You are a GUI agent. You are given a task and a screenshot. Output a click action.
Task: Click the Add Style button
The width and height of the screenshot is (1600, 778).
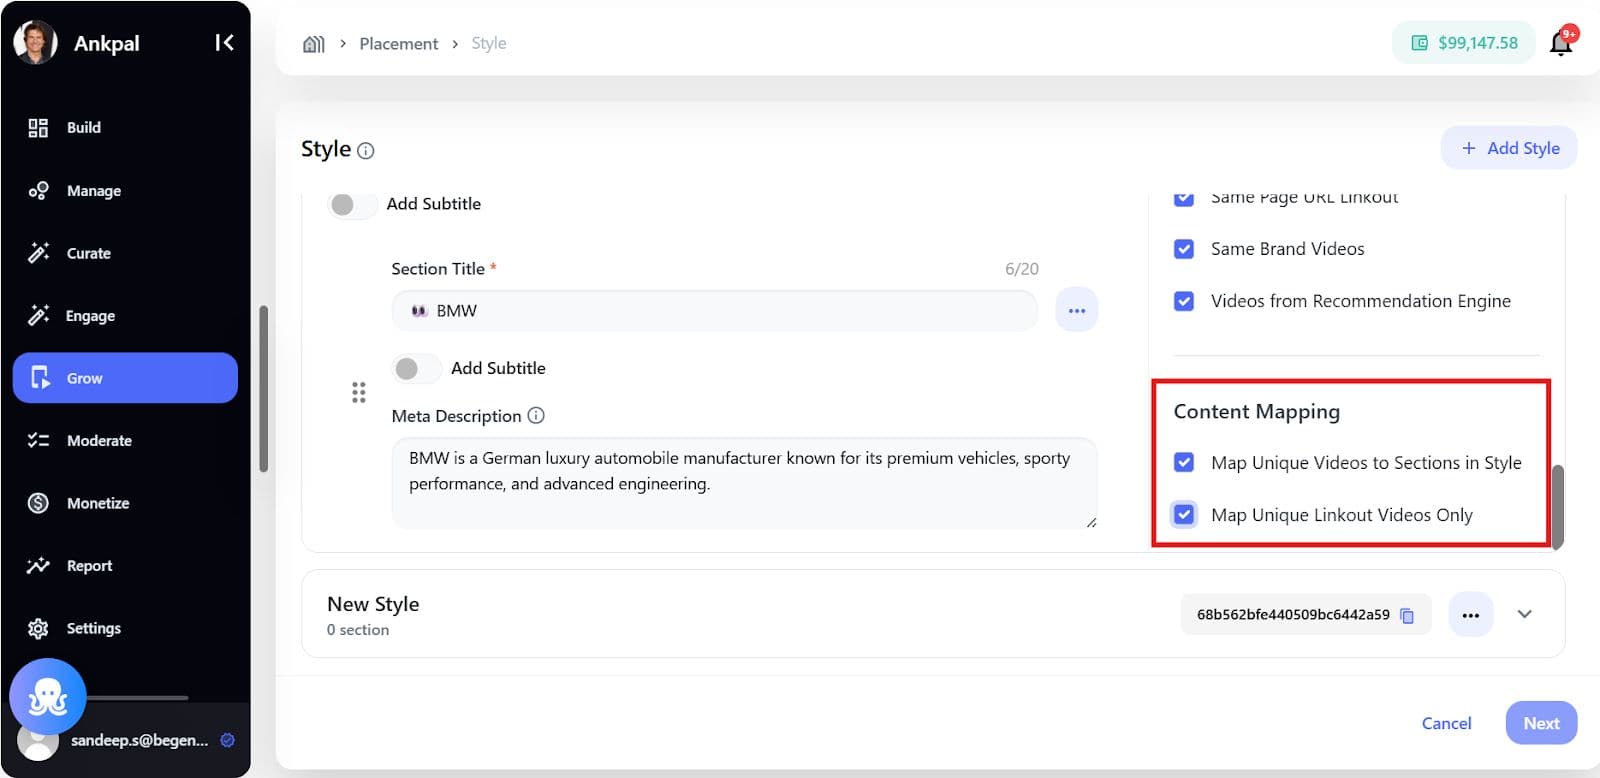pos(1509,148)
